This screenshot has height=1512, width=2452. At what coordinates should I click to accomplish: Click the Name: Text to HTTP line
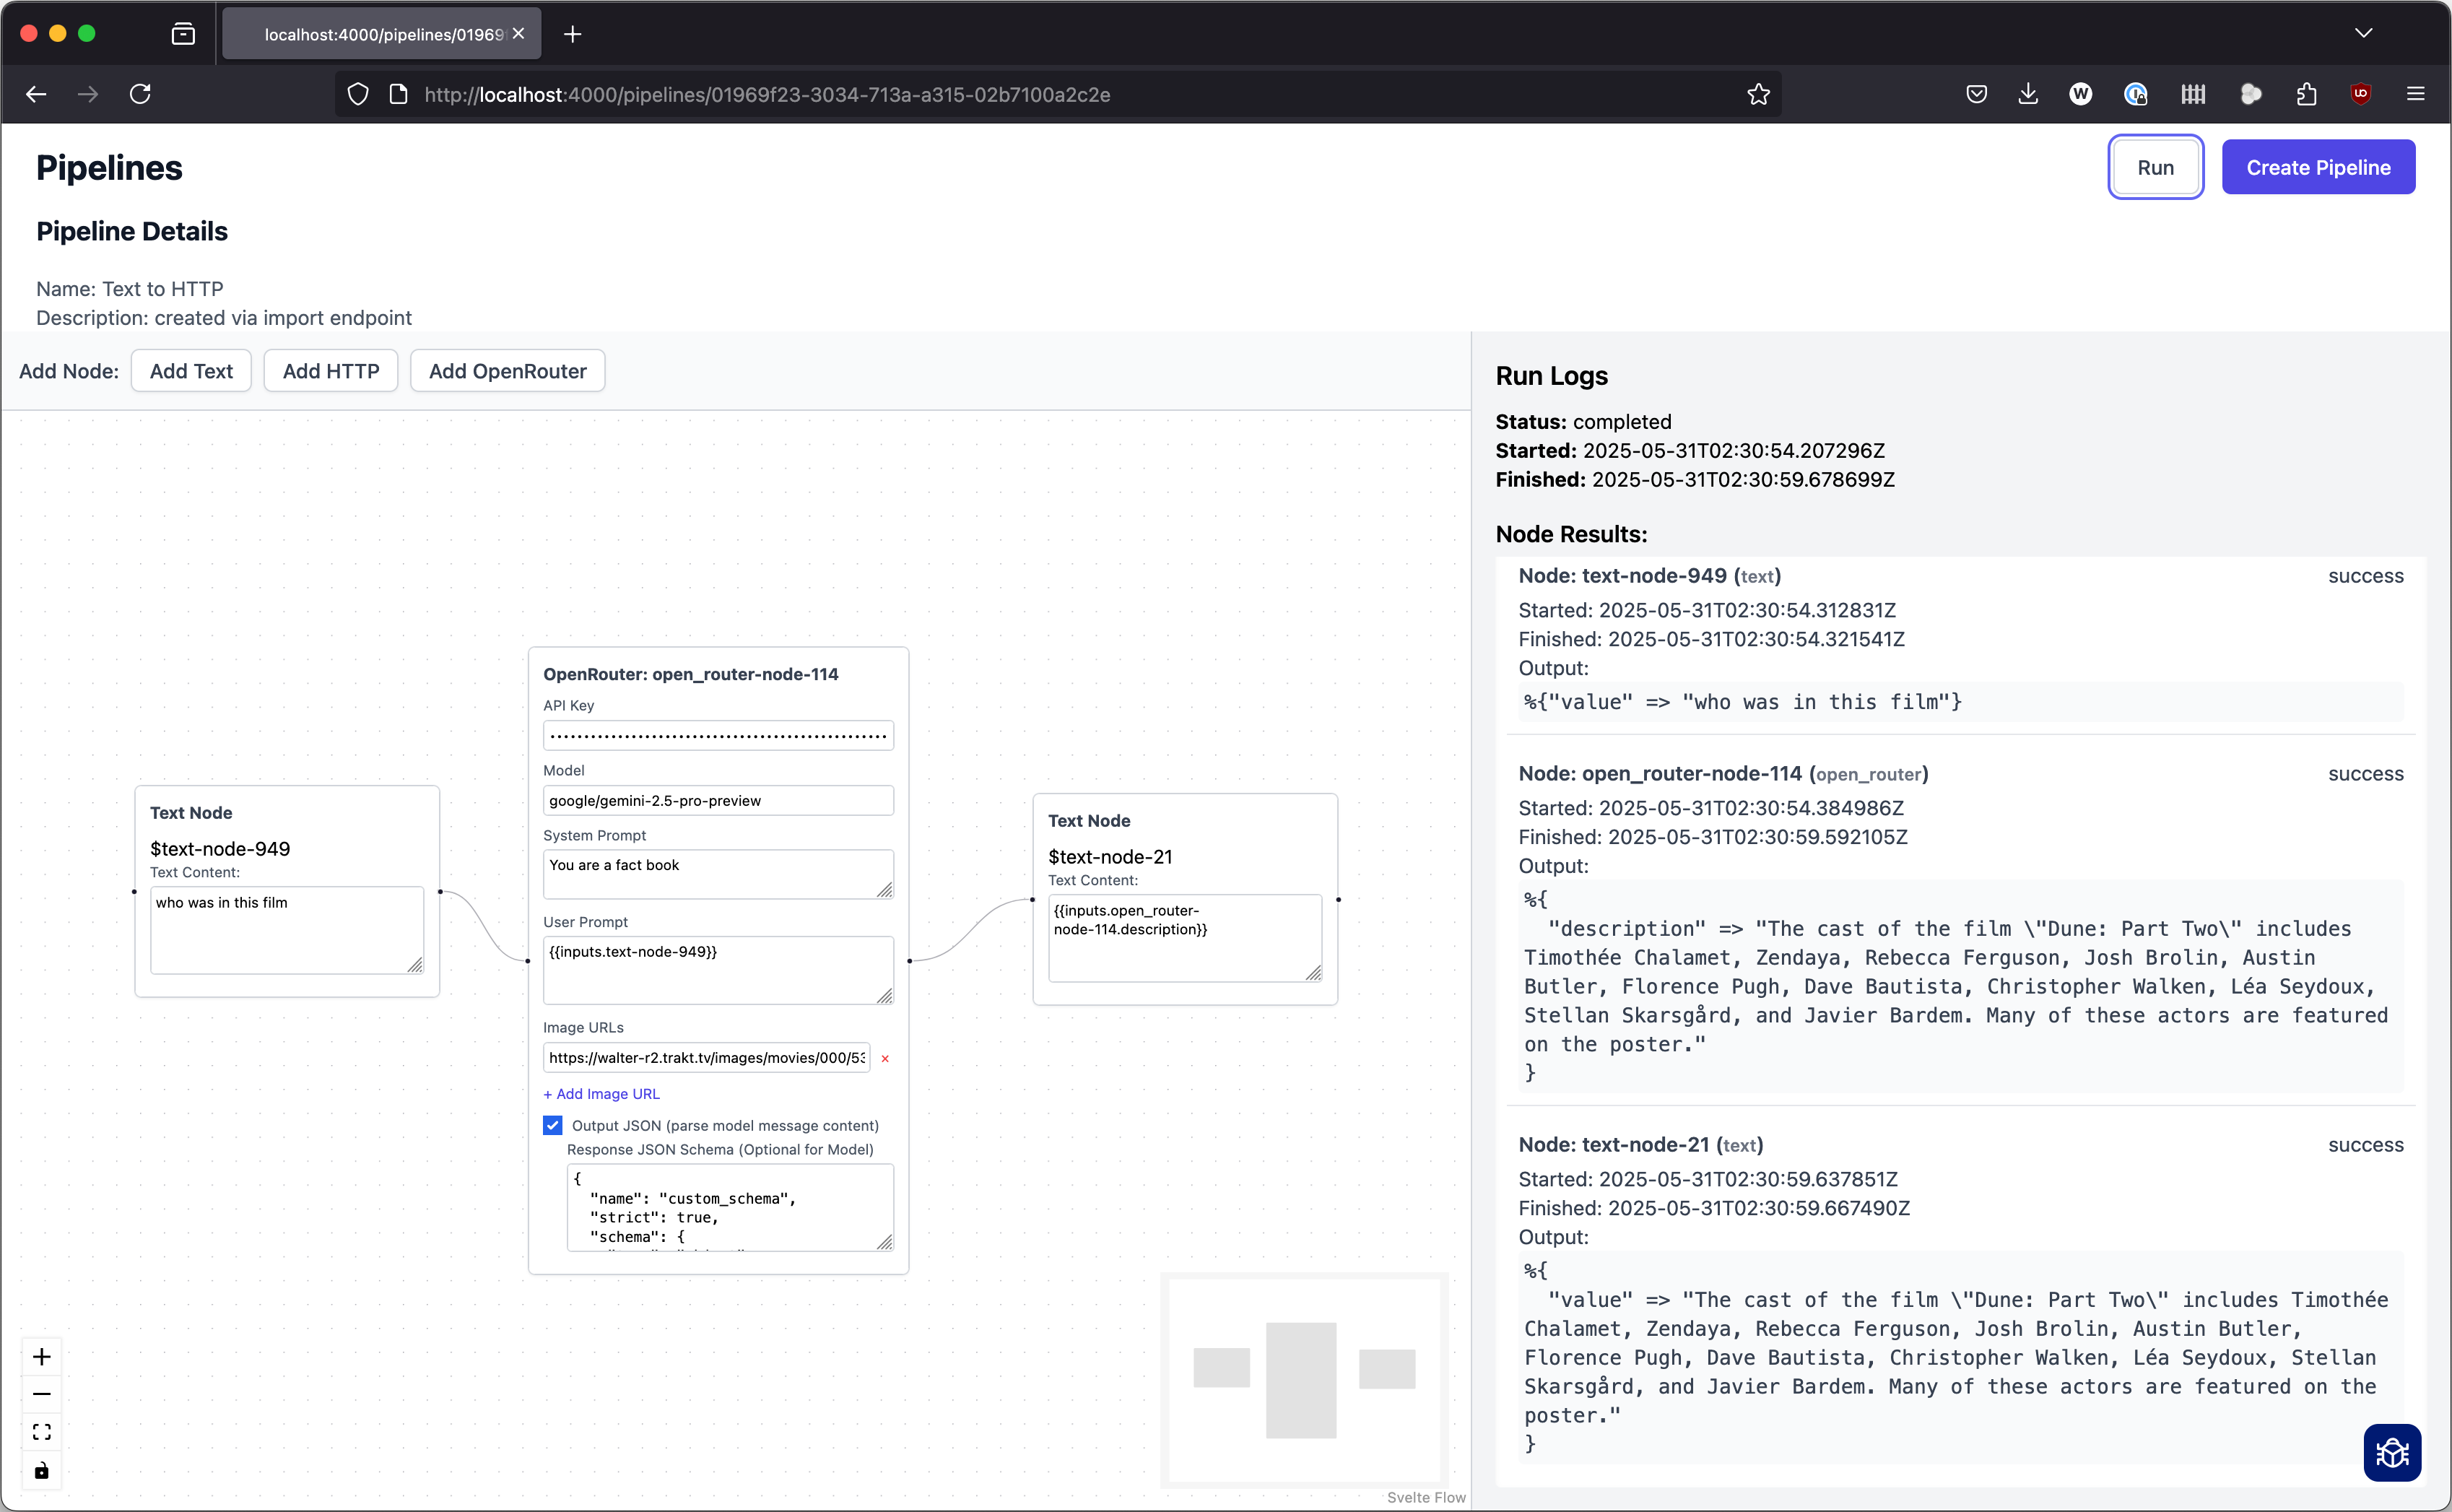tap(130, 289)
